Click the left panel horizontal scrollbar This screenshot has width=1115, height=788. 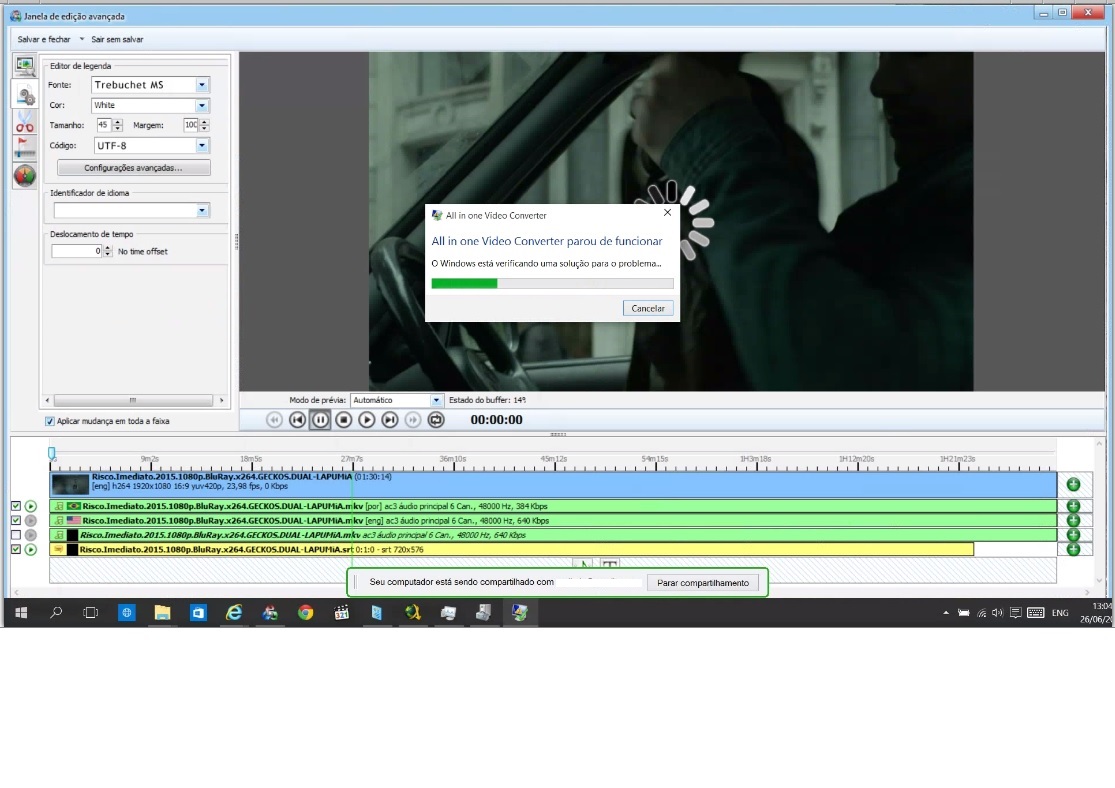[134, 400]
